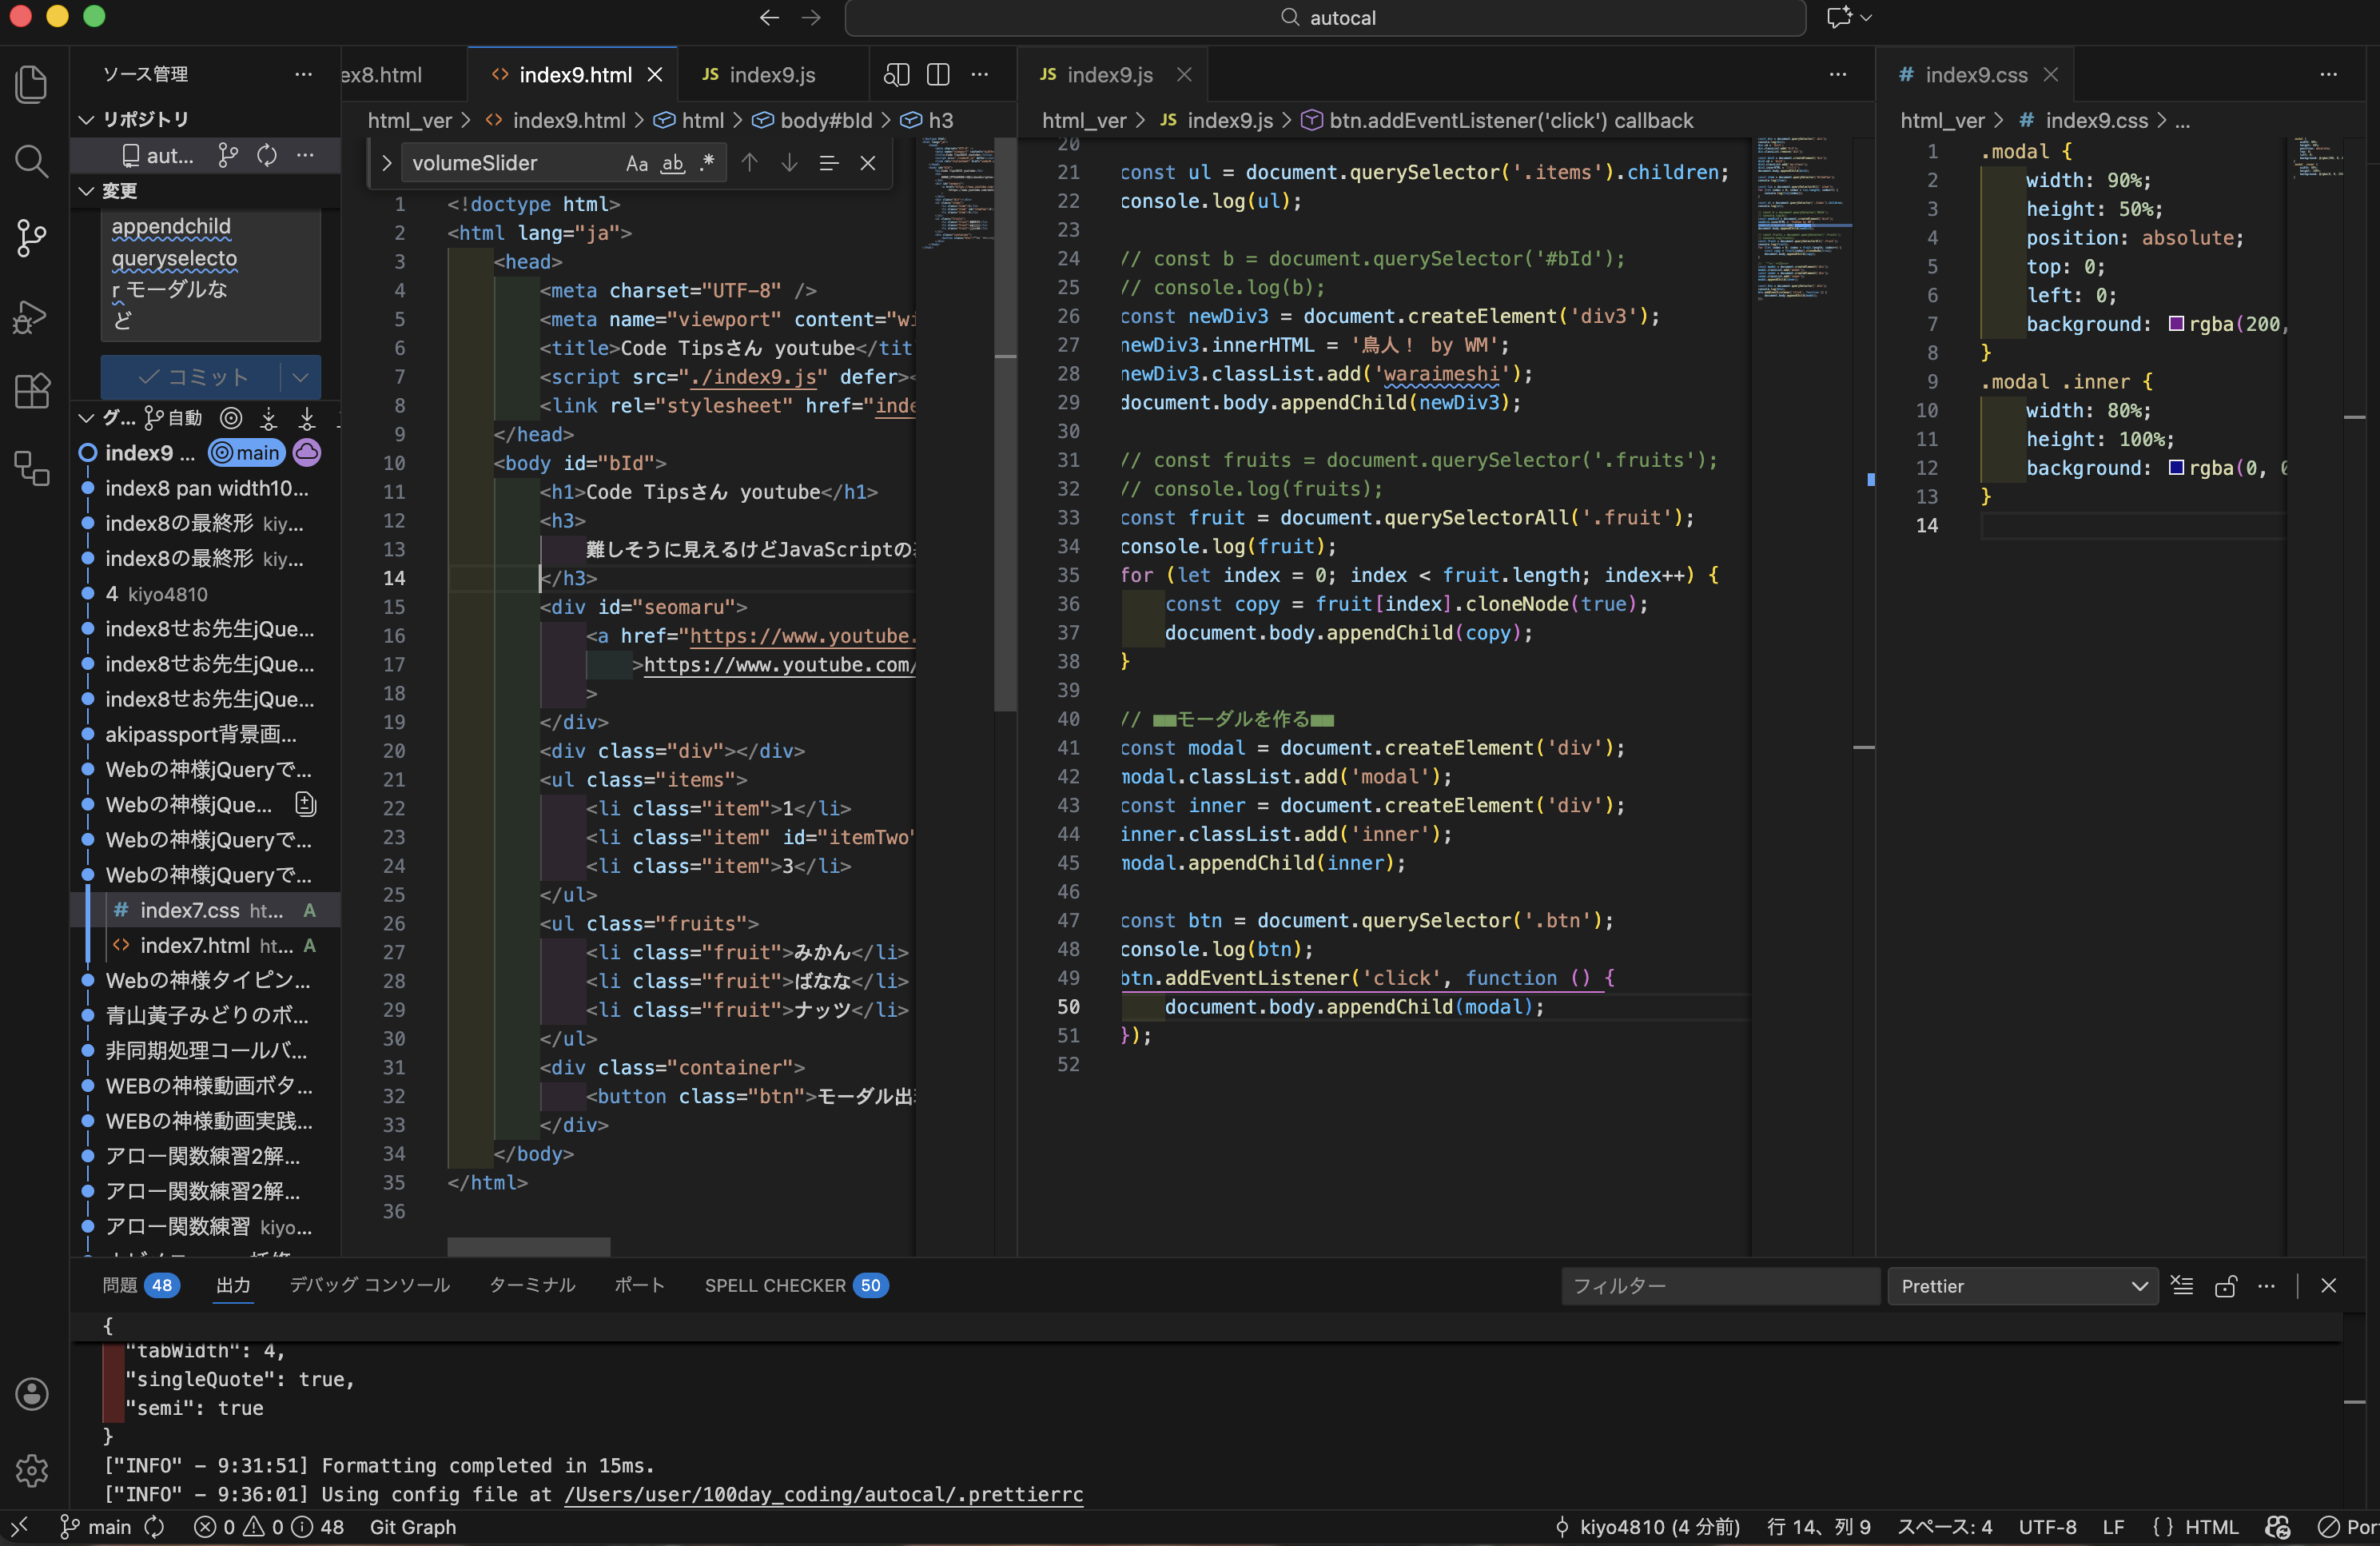Collapse the 変更 section
The height and width of the screenshot is (1546, 2380).
click(87, 190)
